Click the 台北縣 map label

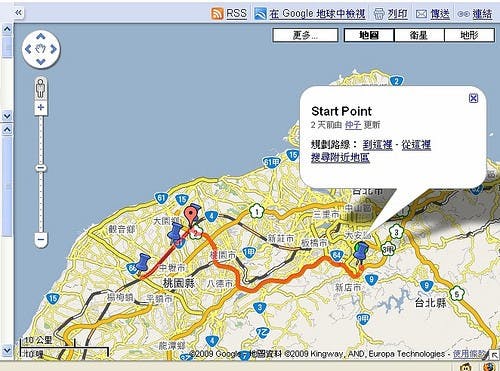[430, 303]
